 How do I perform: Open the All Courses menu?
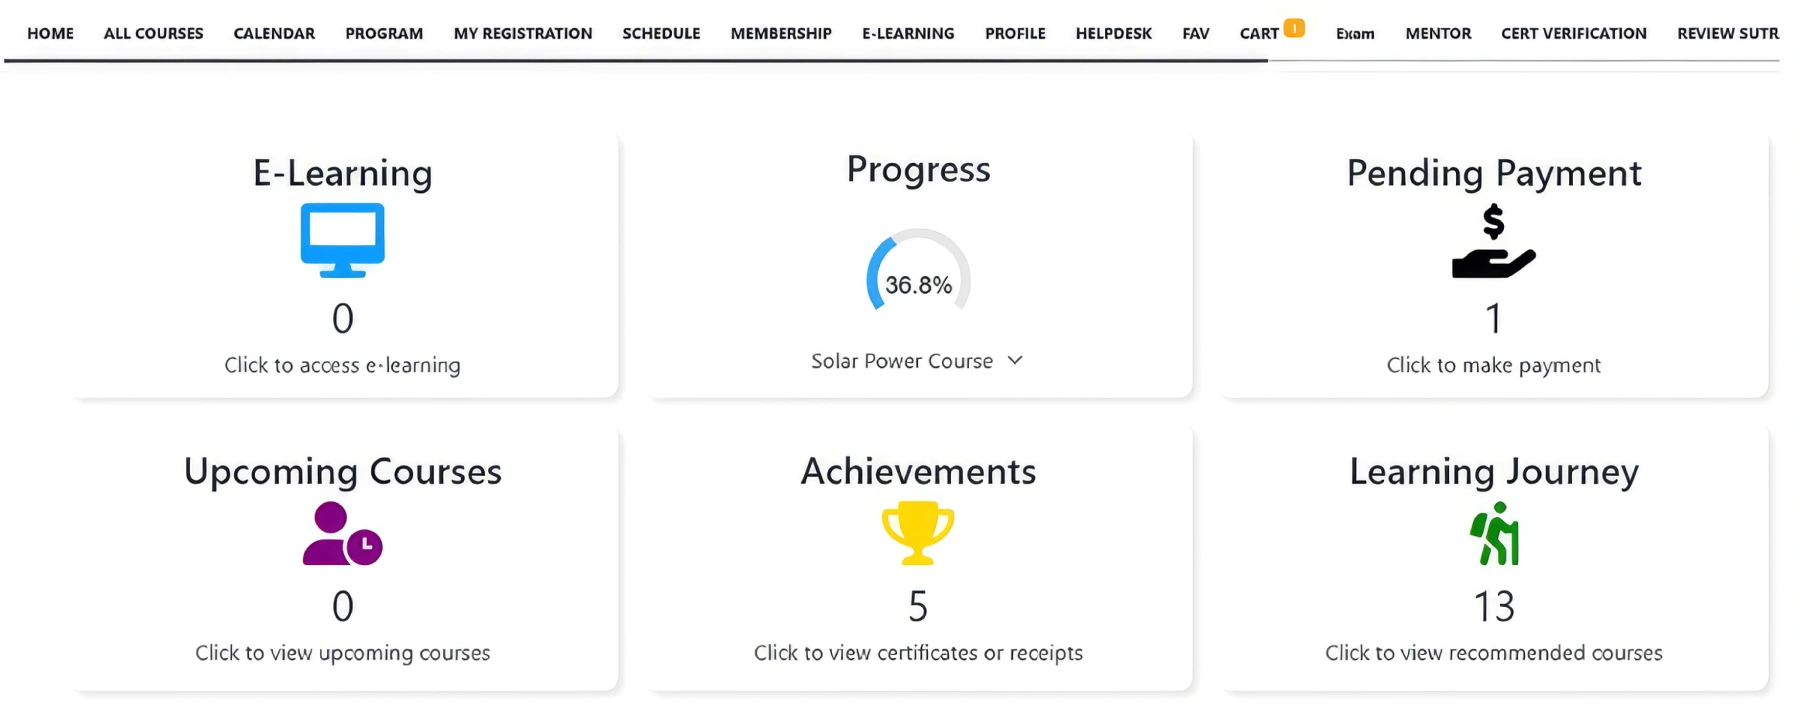[x=153, y=33]
